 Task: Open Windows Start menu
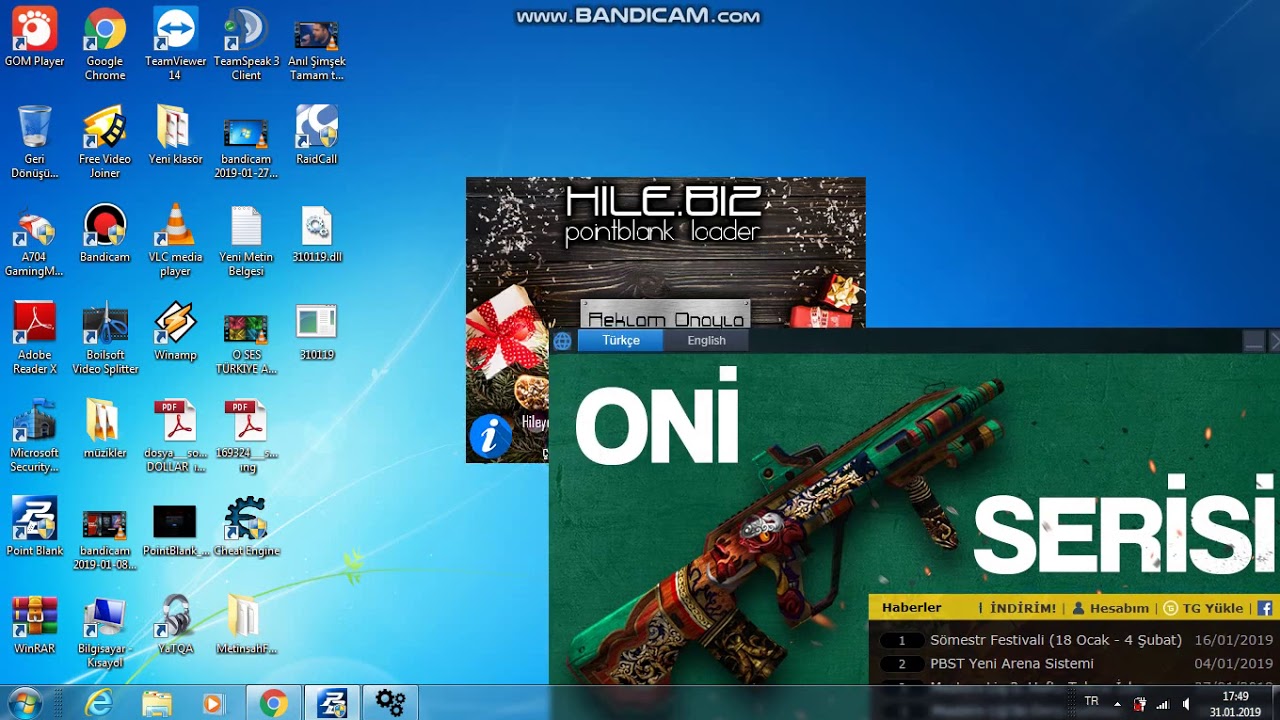[x=25, y=703]
